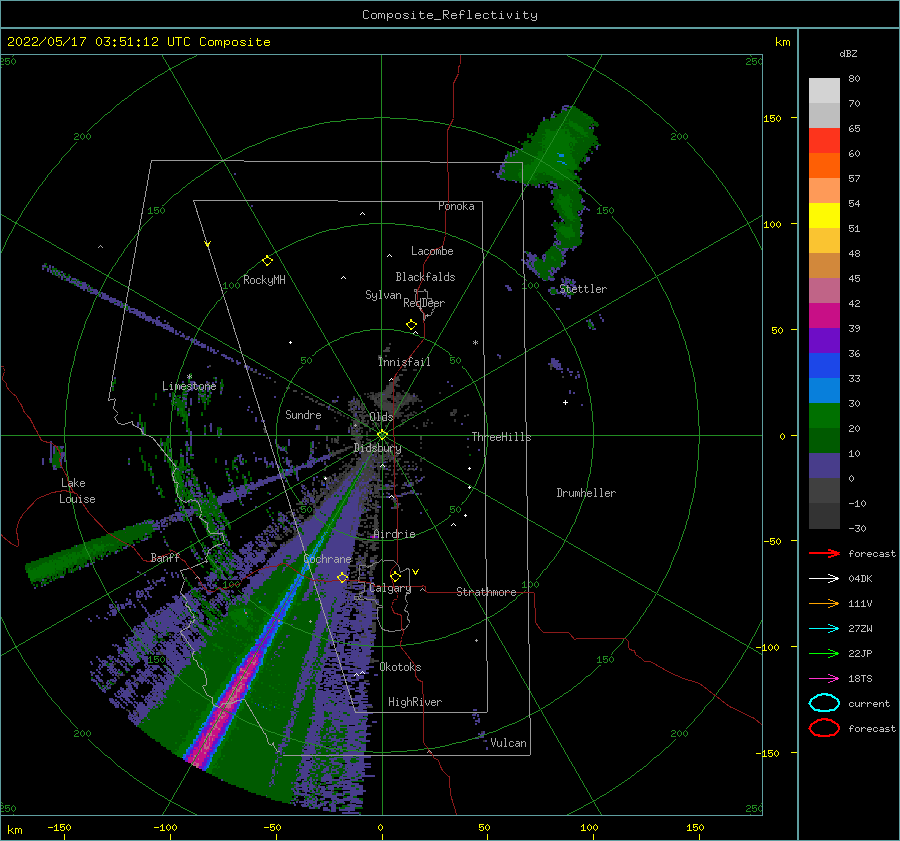Click the yellow diamond marker above Calgary
The image size is (900, 841).
(395, 576)
